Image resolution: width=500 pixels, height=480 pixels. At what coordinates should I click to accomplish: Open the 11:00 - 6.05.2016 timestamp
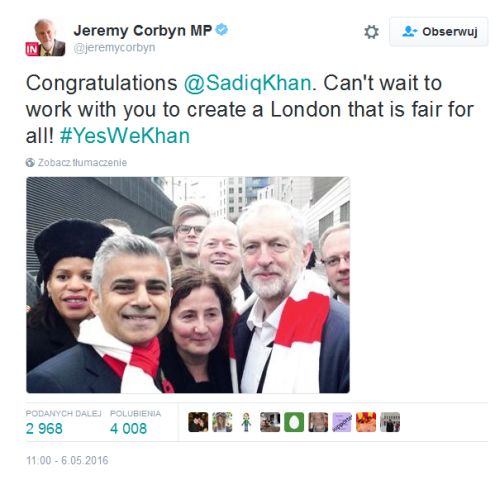67,460
